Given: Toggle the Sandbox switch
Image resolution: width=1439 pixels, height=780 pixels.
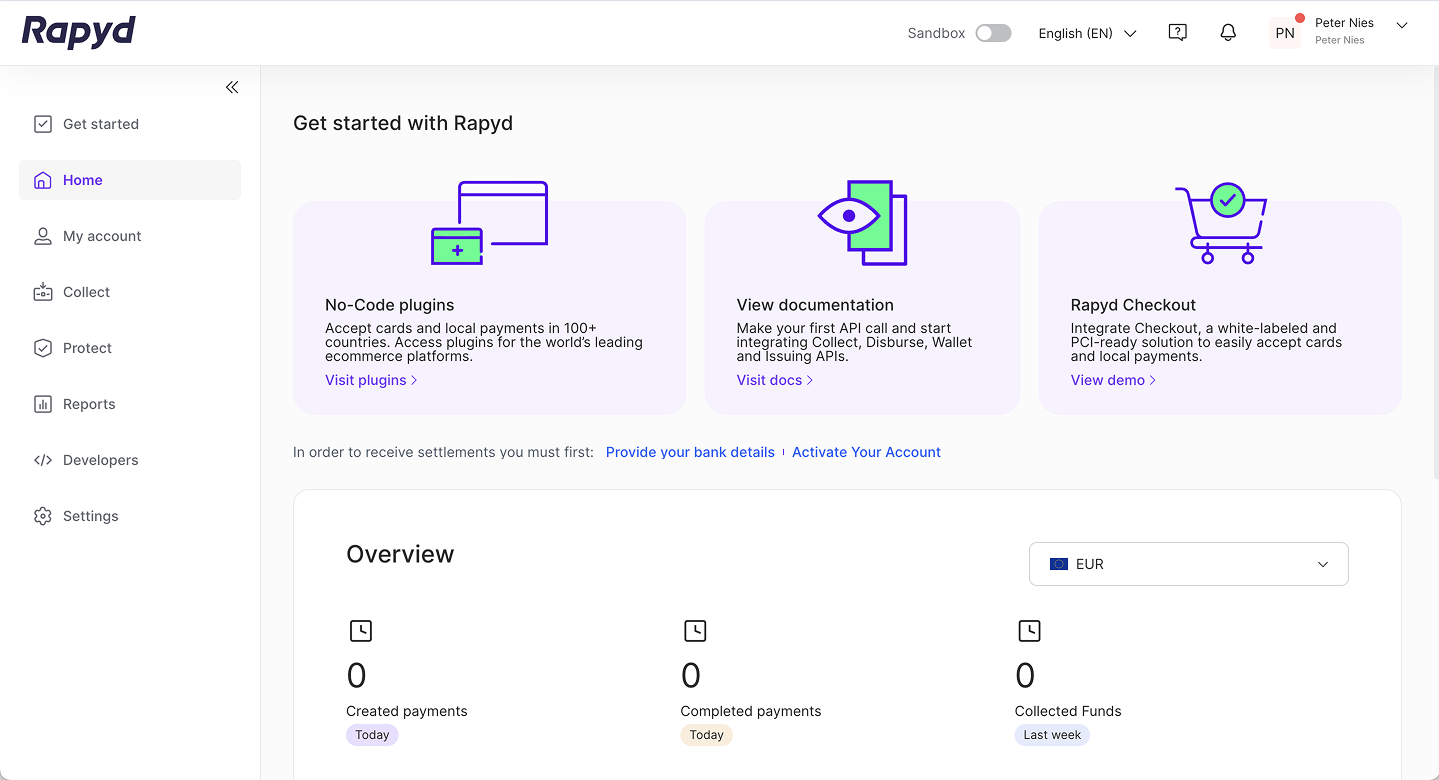Looking at the screenshot, I should coord(993,33).
